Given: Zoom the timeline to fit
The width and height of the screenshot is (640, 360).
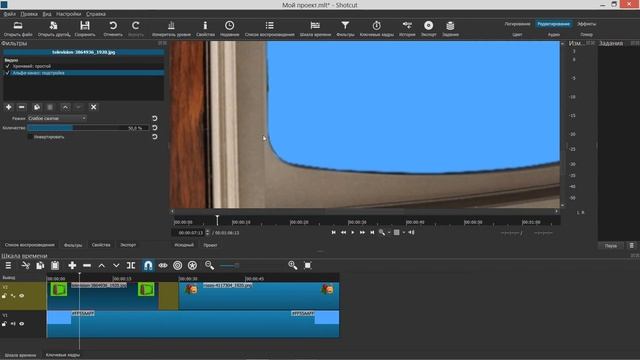Looking at the screenshot, I should 308,265.
